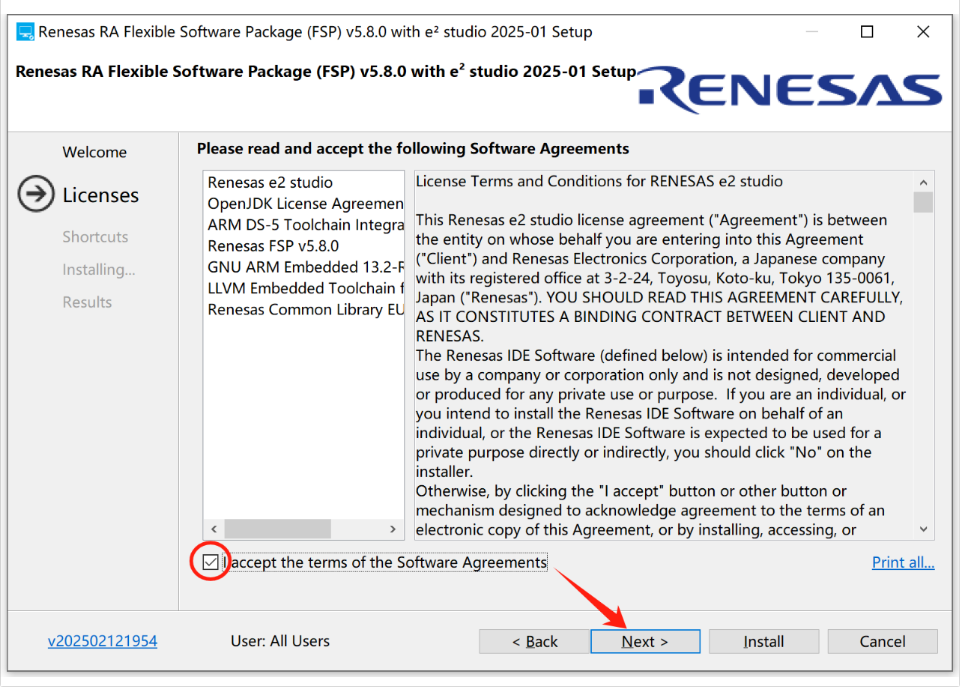Click the license list's right scroll arrow
960x687 pixels.
click(392, 529)
